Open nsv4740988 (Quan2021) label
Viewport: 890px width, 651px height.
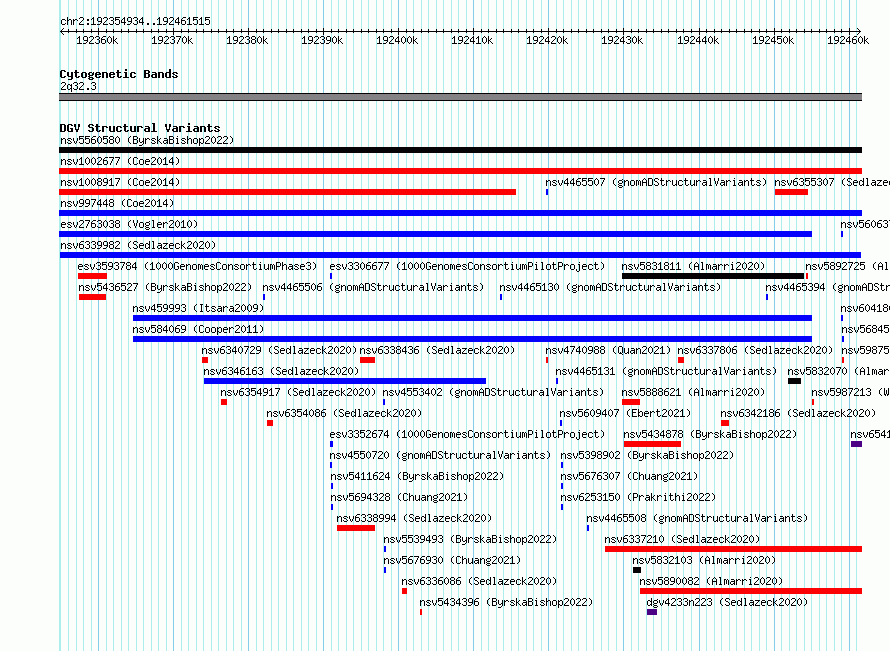tap(608, 350)
